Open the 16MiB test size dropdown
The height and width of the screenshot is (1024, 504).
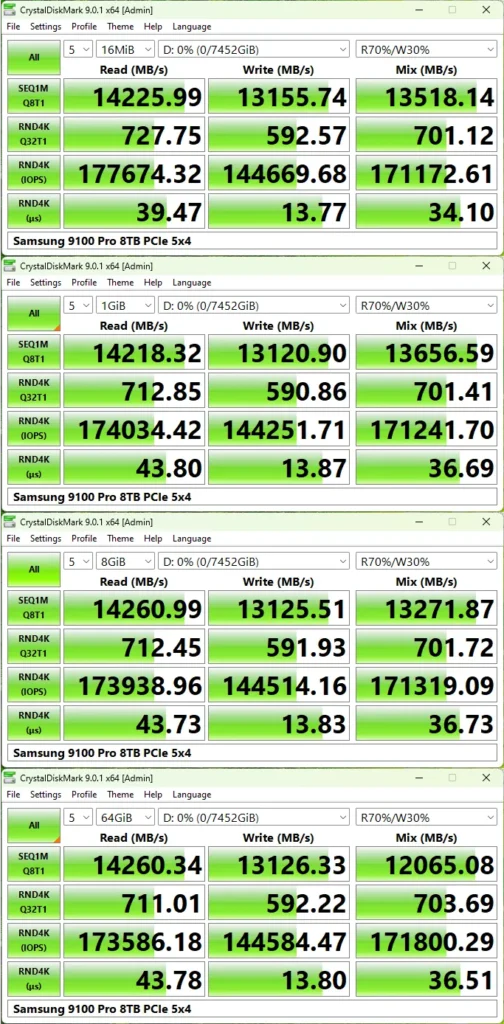coord(125,50)
